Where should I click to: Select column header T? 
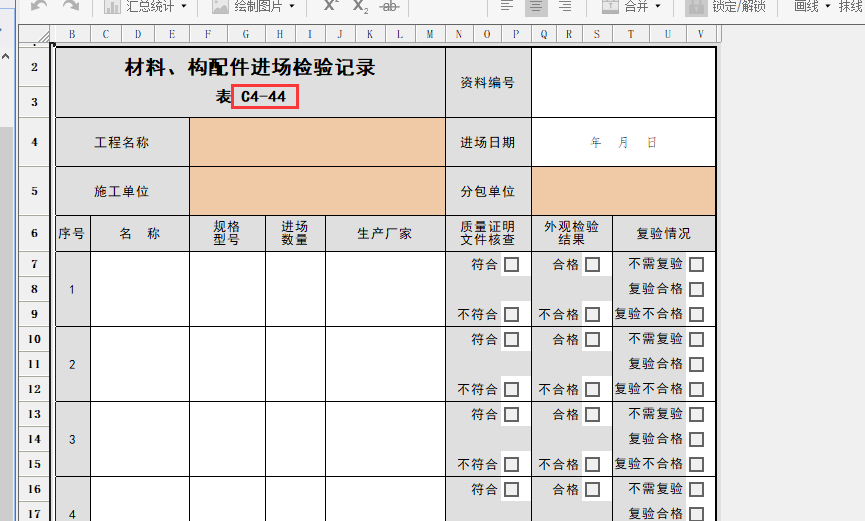(x=631, y=34)
